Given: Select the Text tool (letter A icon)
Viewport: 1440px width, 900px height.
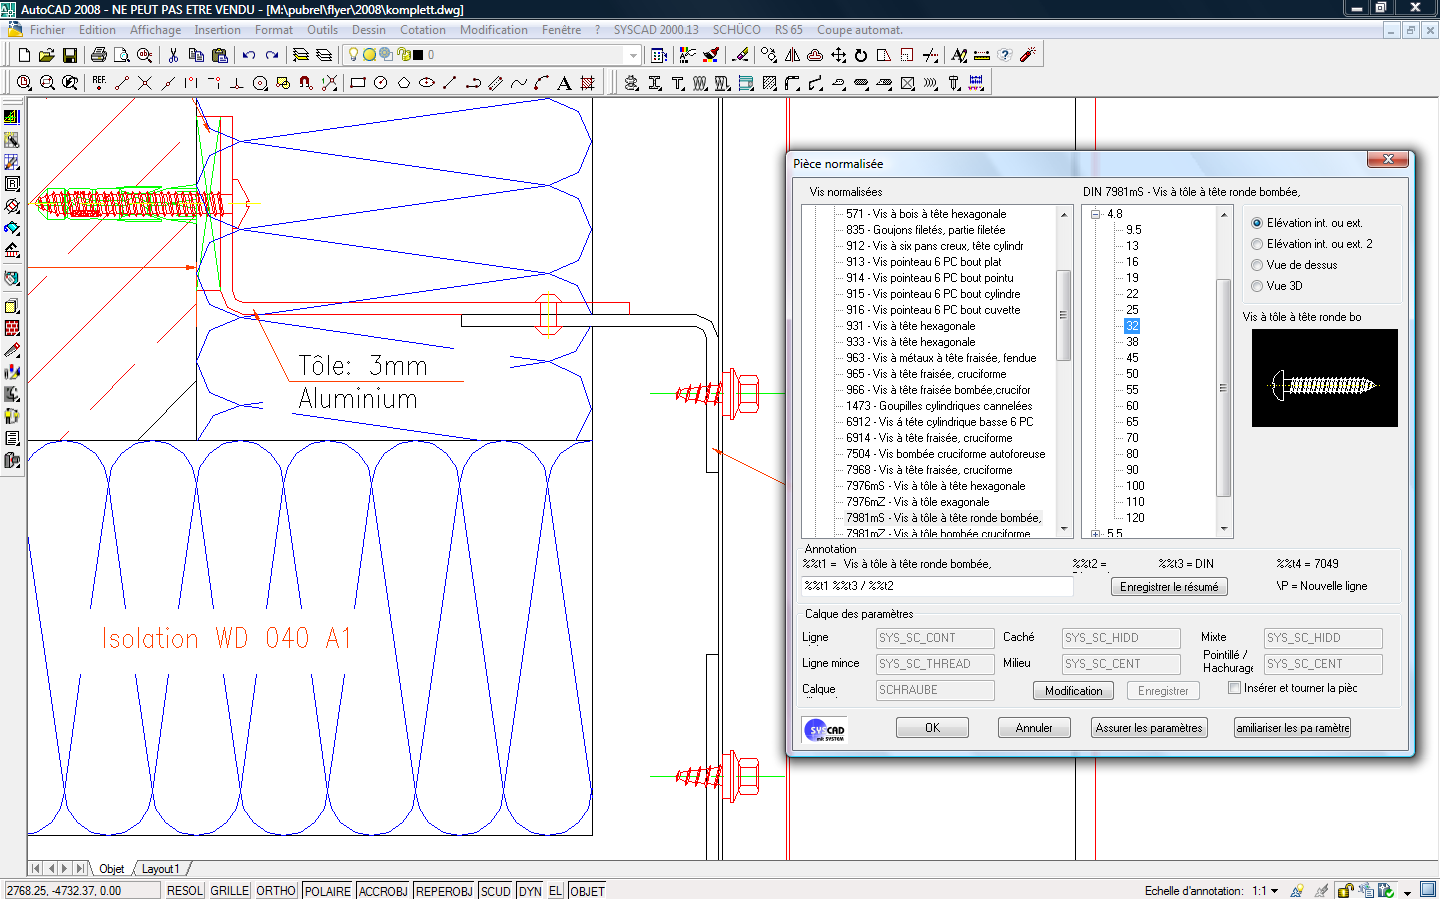Looking at the screenshot, I should click(x=564, y=83).
